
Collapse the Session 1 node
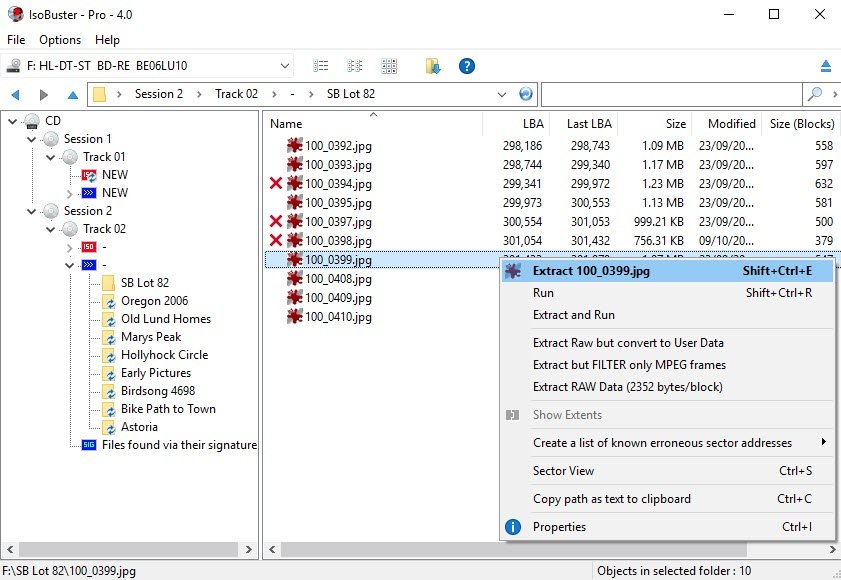32,140
